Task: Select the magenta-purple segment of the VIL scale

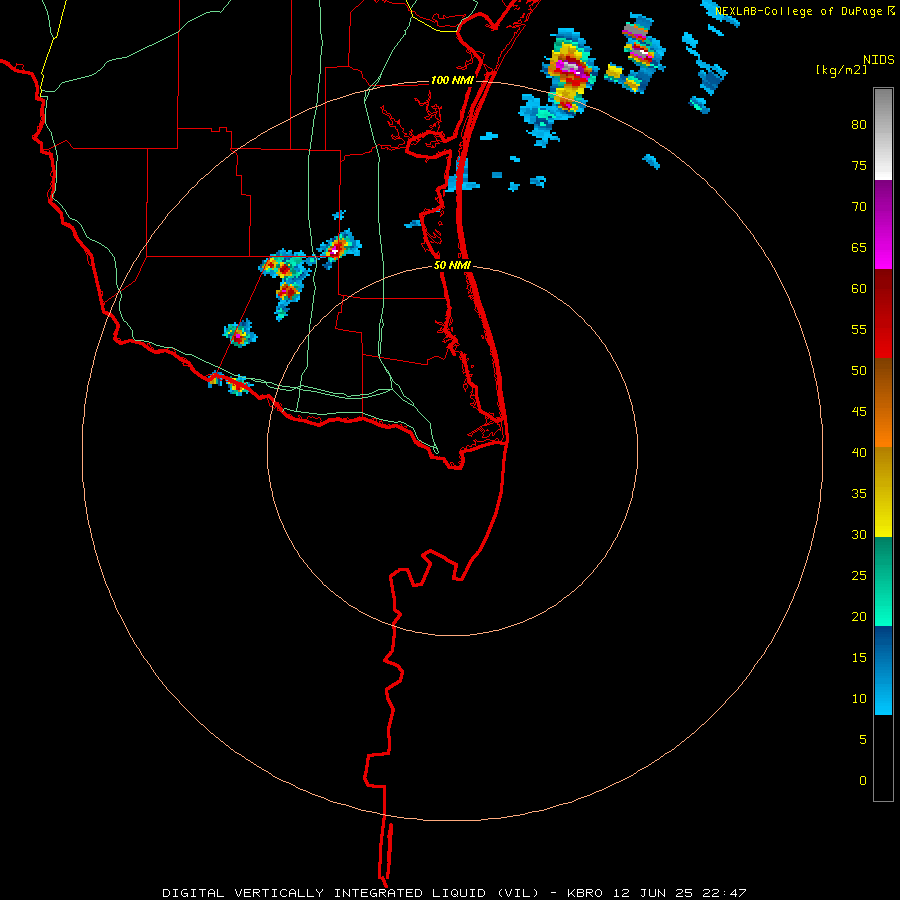Action: point(883,224)
